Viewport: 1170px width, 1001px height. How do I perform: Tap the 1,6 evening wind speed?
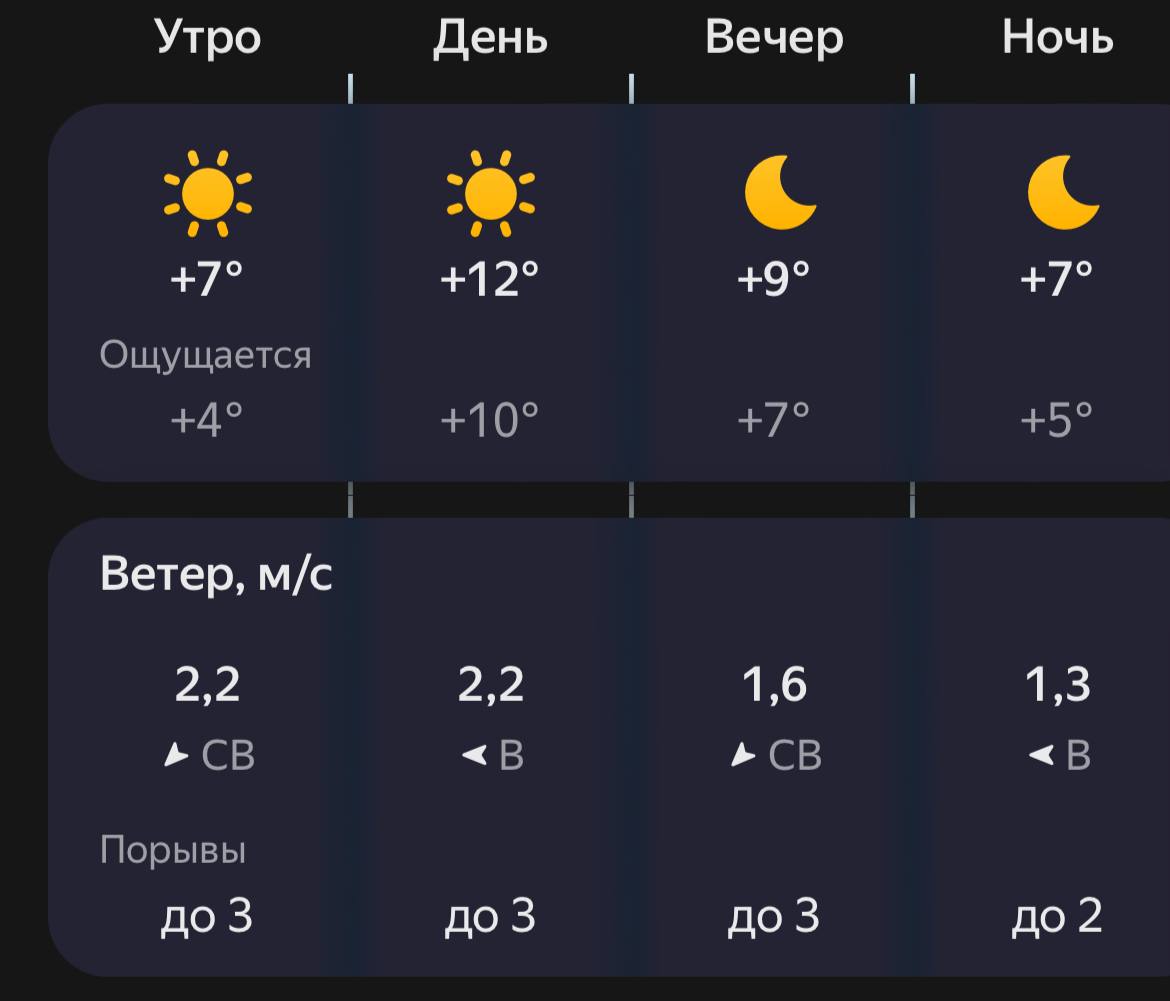click(774, 685)
